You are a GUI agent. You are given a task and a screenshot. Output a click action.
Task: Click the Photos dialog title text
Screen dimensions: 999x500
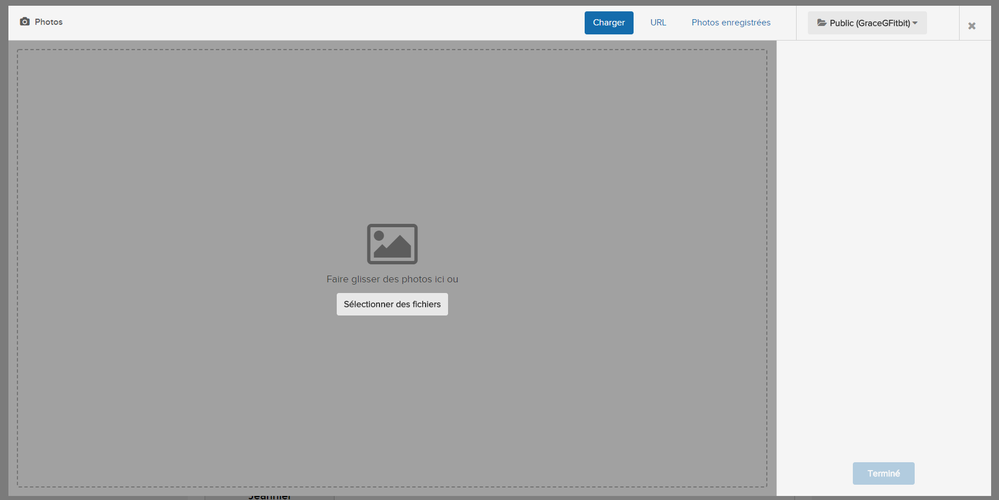pyautogui.click(x=48, y=22)
